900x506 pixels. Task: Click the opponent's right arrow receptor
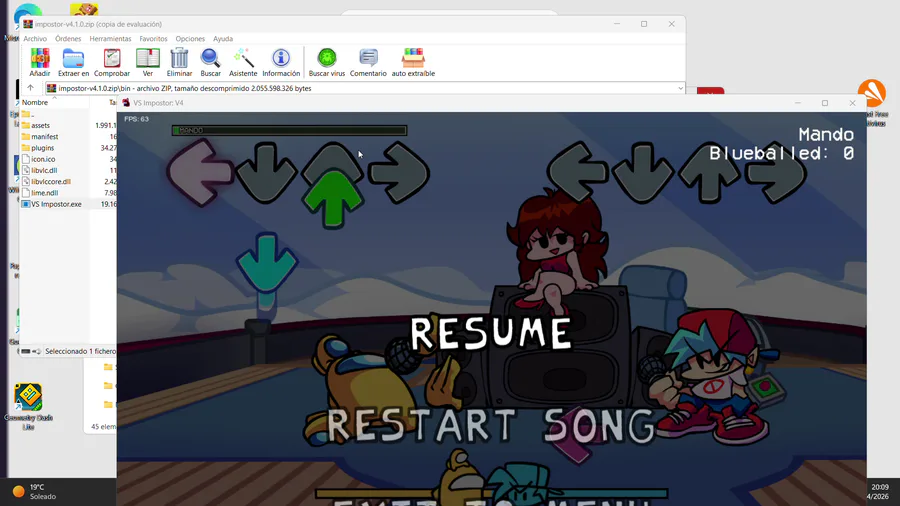coord(399,172)
